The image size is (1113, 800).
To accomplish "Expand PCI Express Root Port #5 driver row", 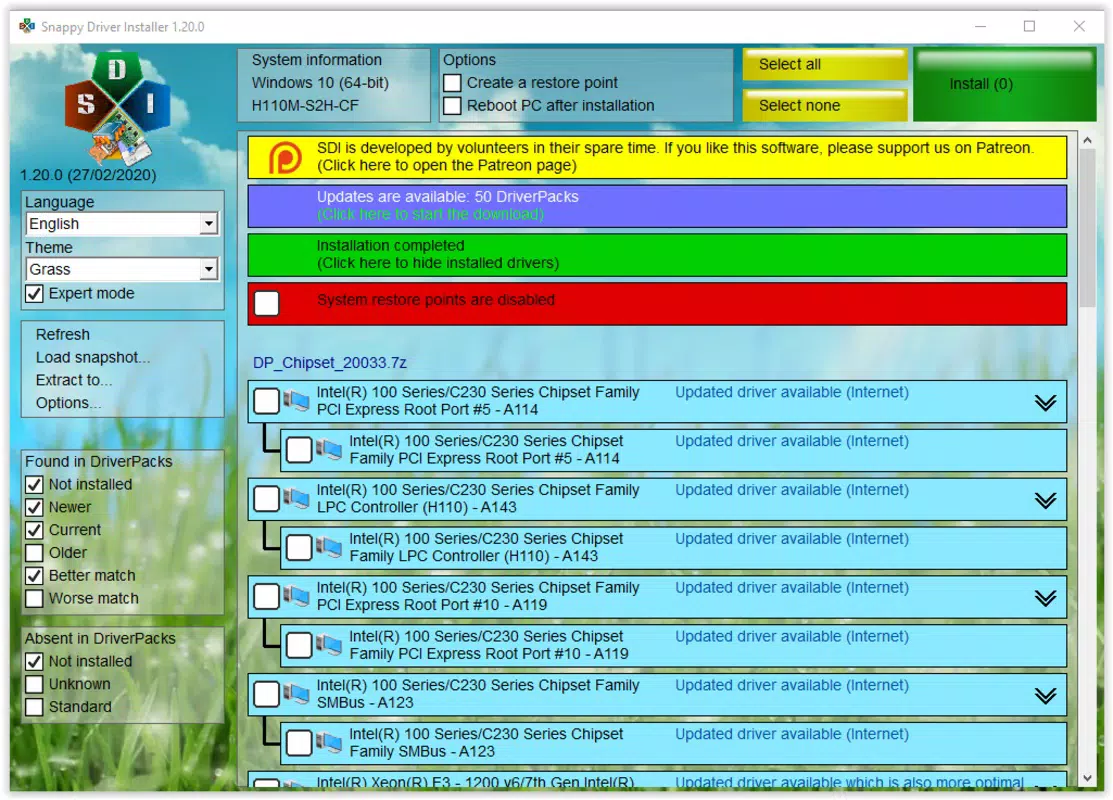I will pyautogui.click(x=1045, y=403).
